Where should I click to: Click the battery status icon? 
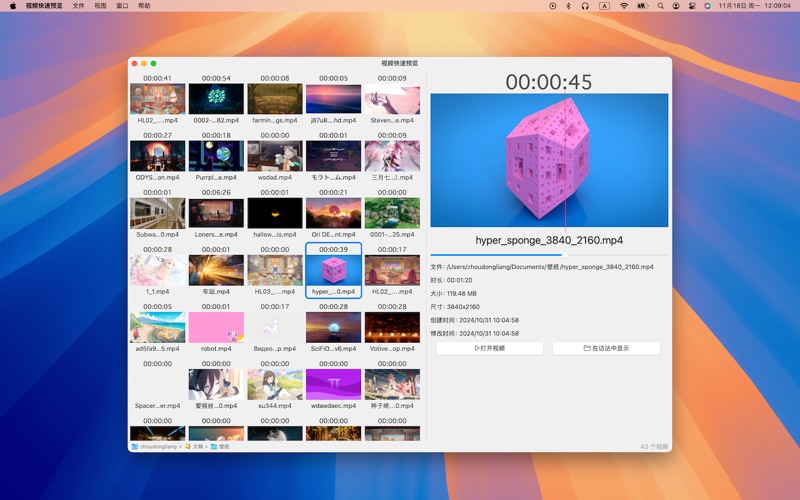[643, 5]
